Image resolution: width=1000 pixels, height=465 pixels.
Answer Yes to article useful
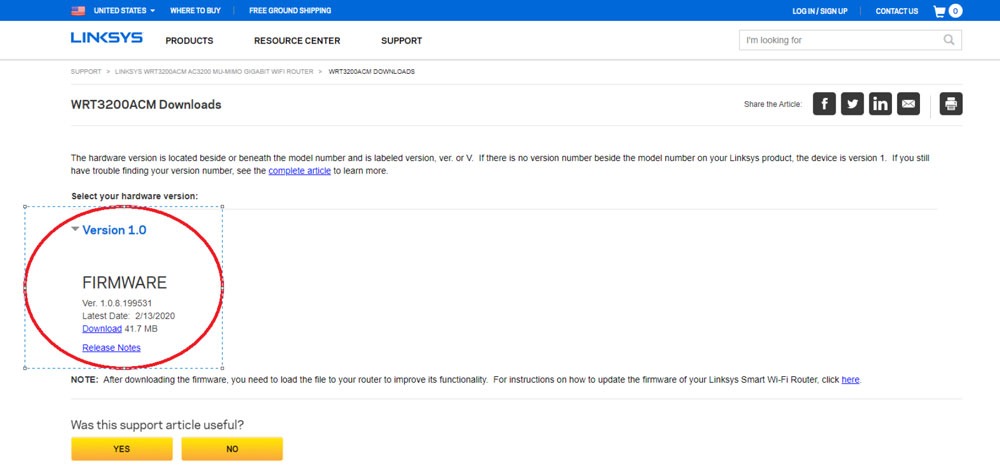122,449
